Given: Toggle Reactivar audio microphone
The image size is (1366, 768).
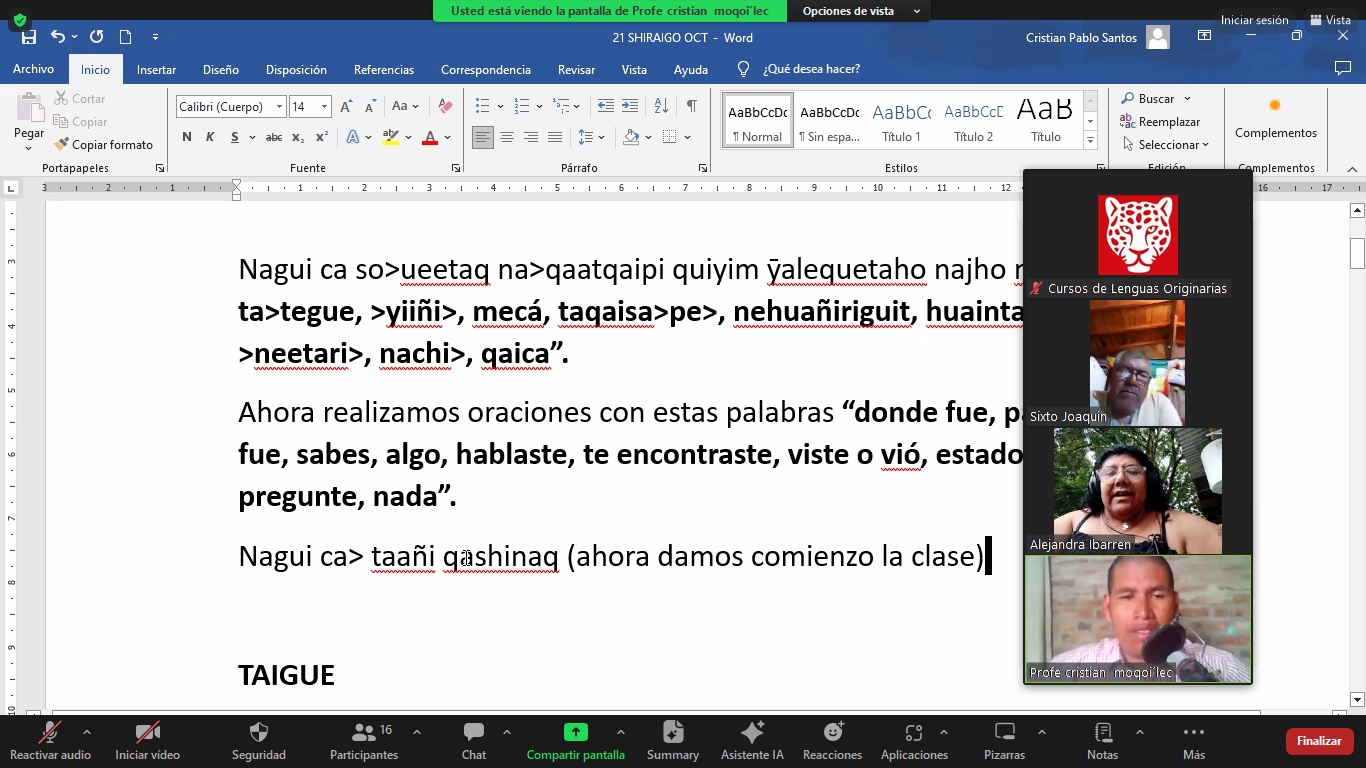Looking at the screenshot, I should point(50,741).
